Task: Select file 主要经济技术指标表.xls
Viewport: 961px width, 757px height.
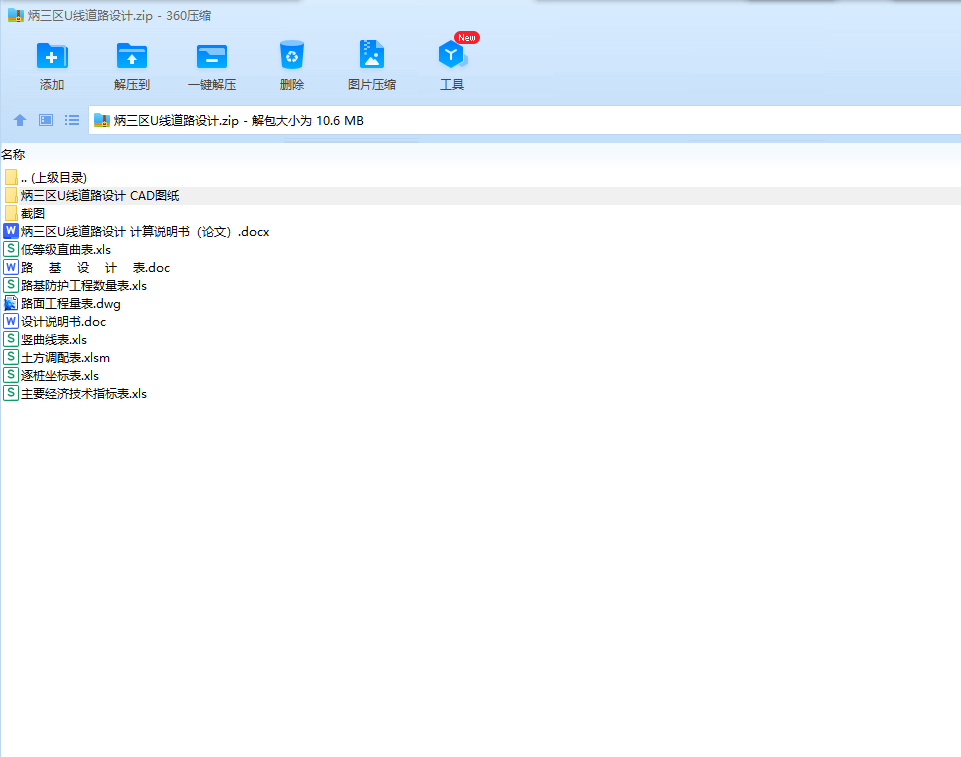Action: 84,394
